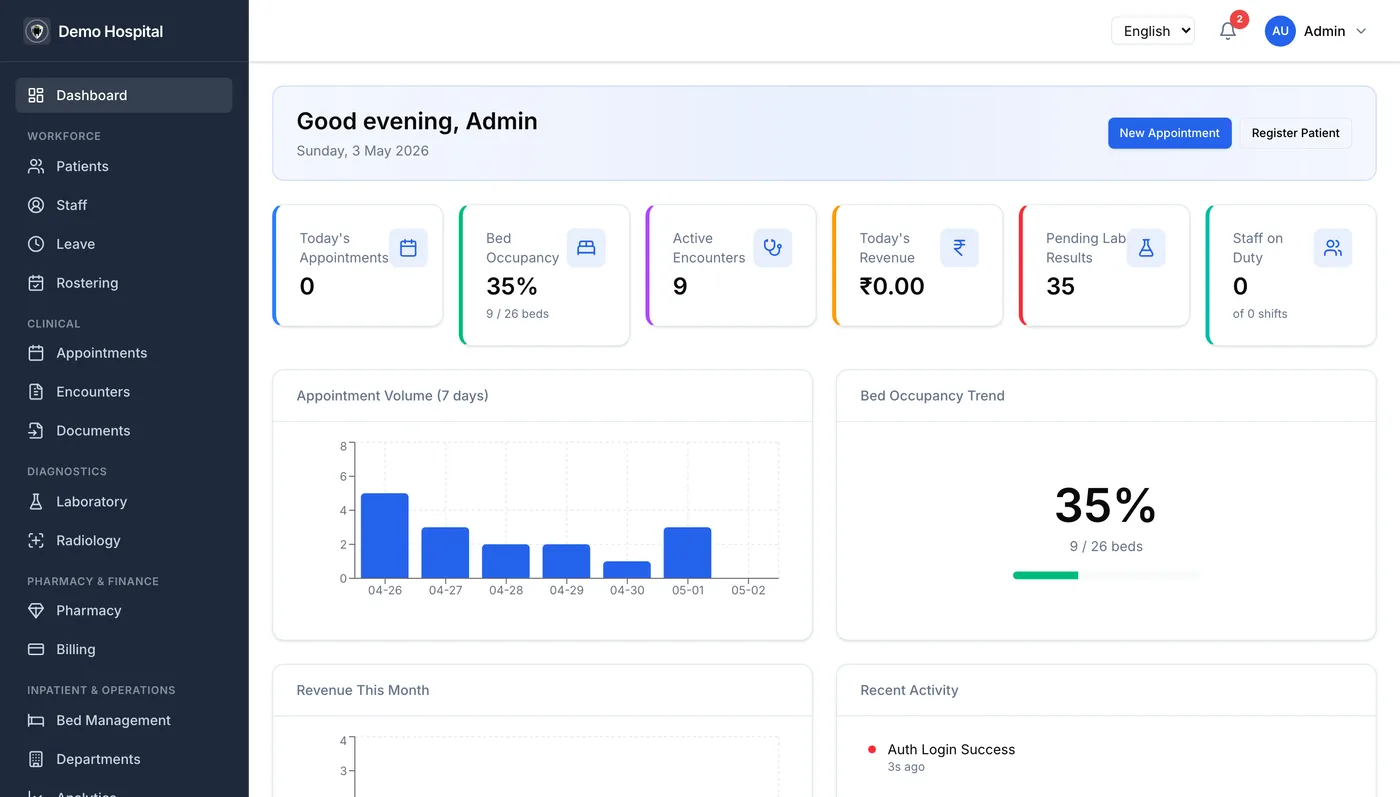Click the calendar icon on Today's Appointments card
This screenshot has height=797, width=1400.
coord(408,248)
